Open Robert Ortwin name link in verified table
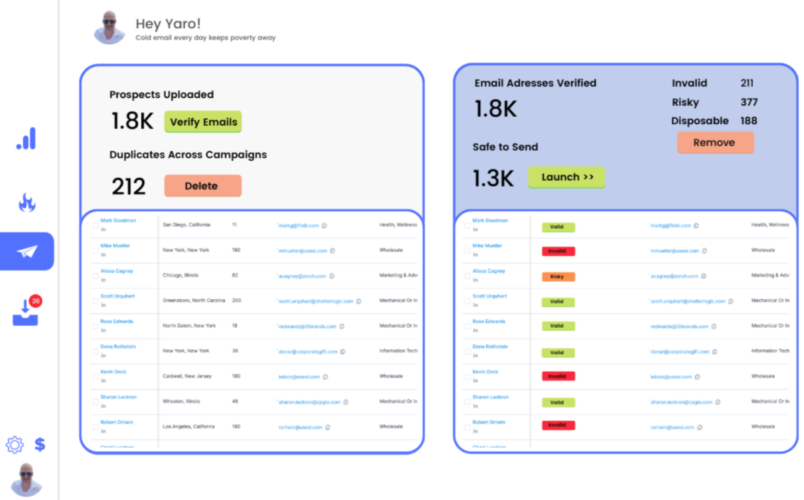This screenshot has width=804, height=500. click(x=489, y=422)
